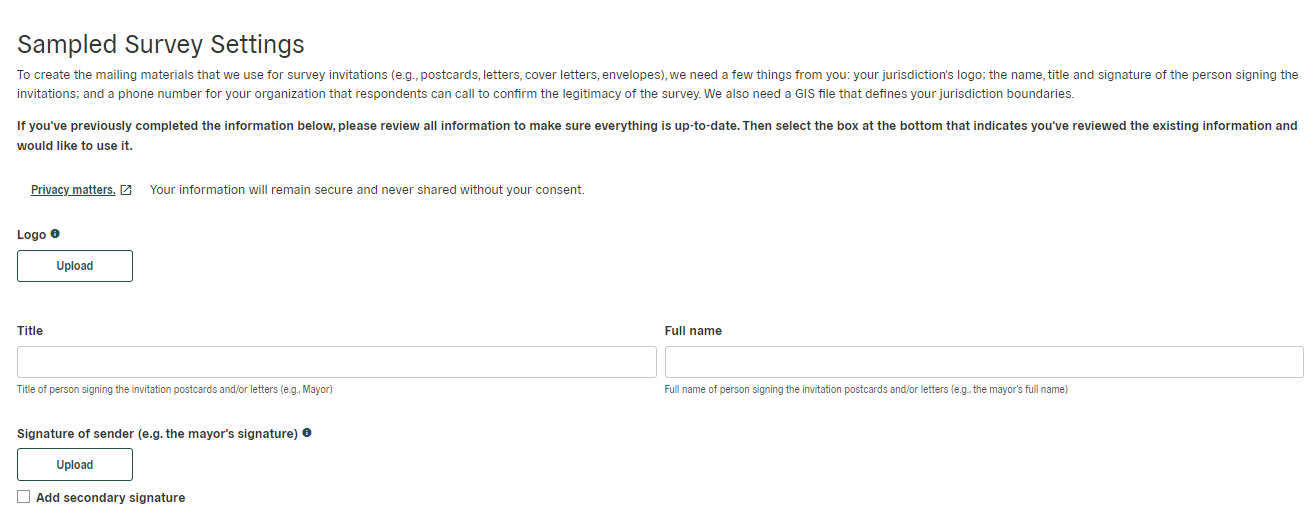This screenshot has height=532, width=1313.
Task: Click the "Logo" section label
Action: 32,235
